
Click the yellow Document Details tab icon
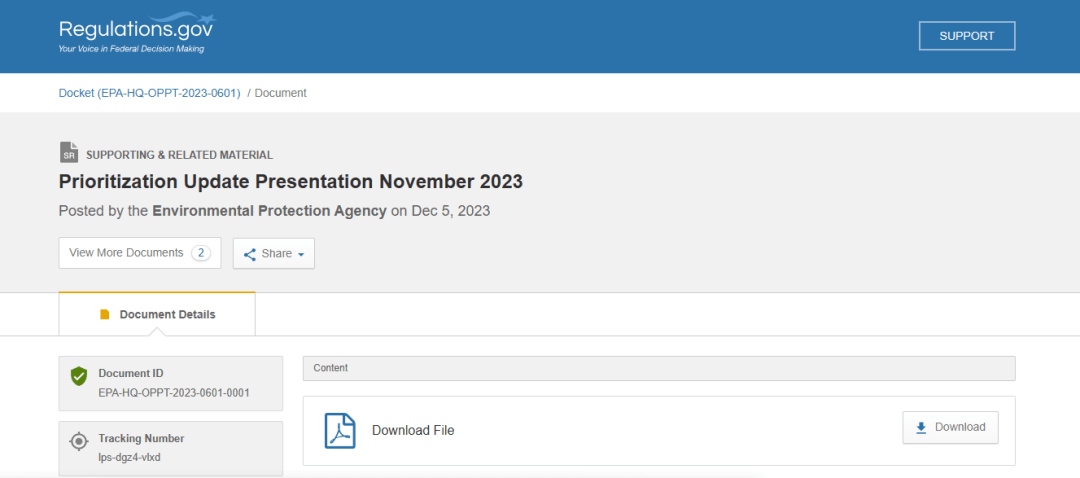[105, 314]
